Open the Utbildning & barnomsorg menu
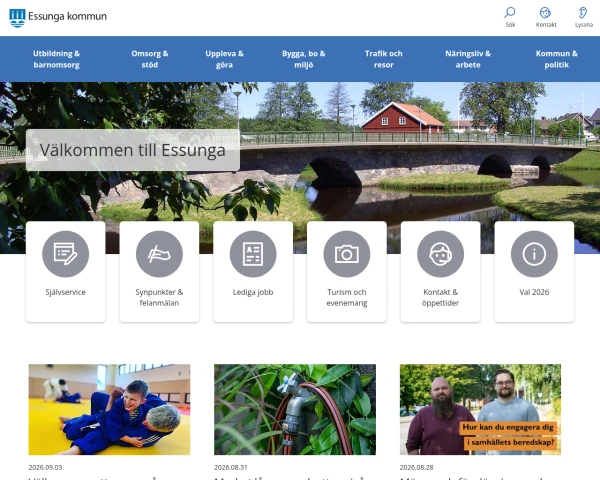Image resolution: width=600 pixels, height=480 pixels. [x=56, y=59]
